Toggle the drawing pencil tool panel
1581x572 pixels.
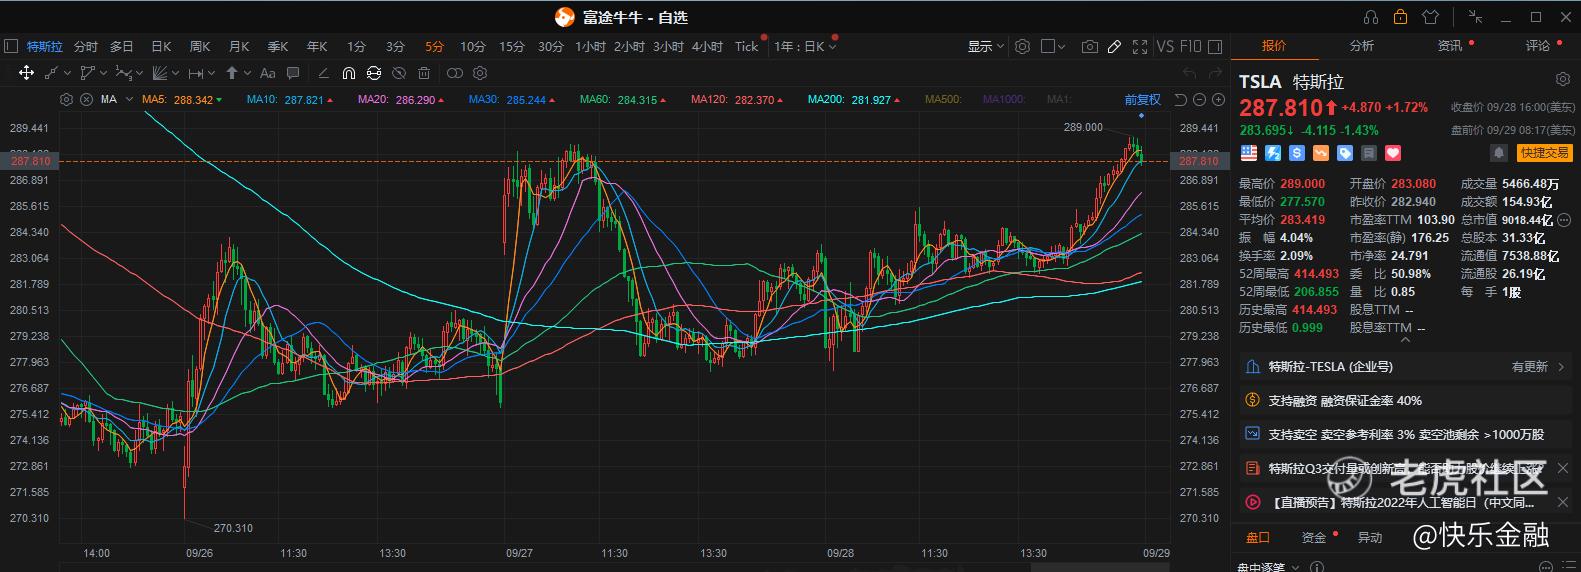coord(1114,46)
